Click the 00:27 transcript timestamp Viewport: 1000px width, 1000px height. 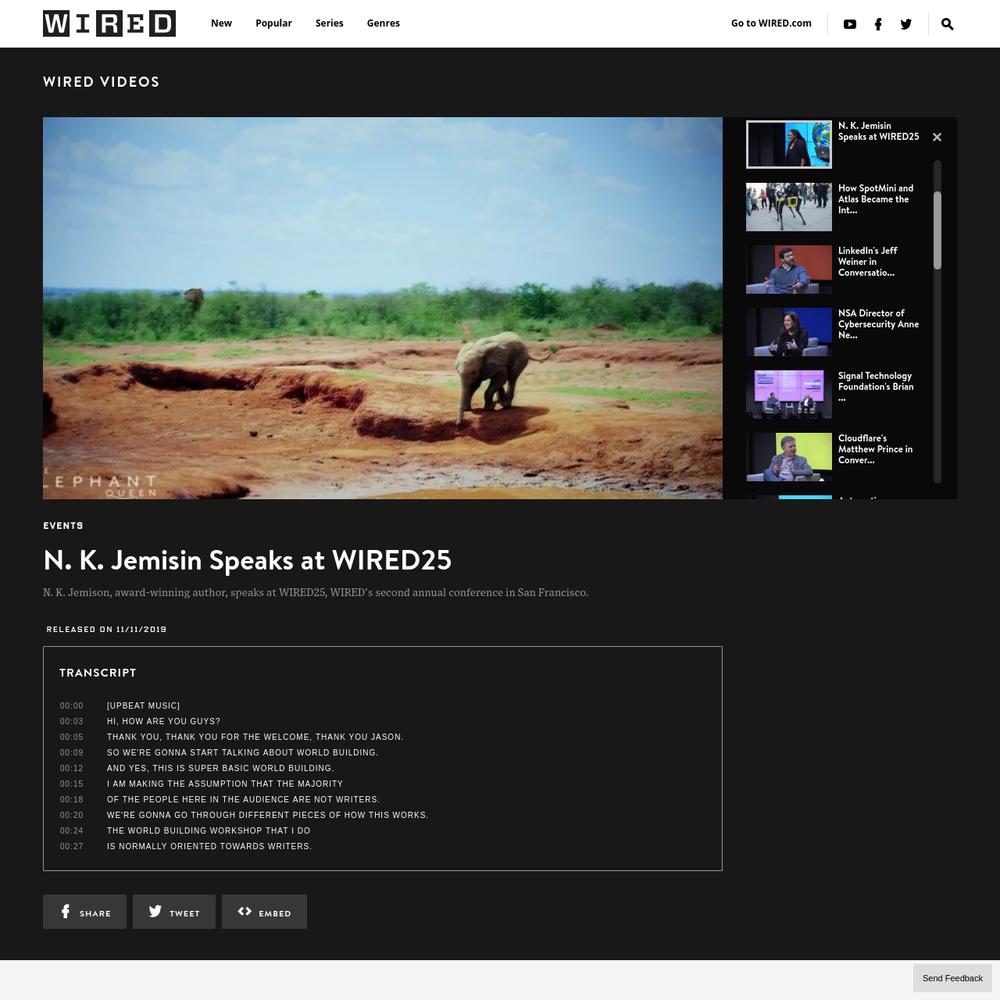pyautogui.click(x=71, y=846)
